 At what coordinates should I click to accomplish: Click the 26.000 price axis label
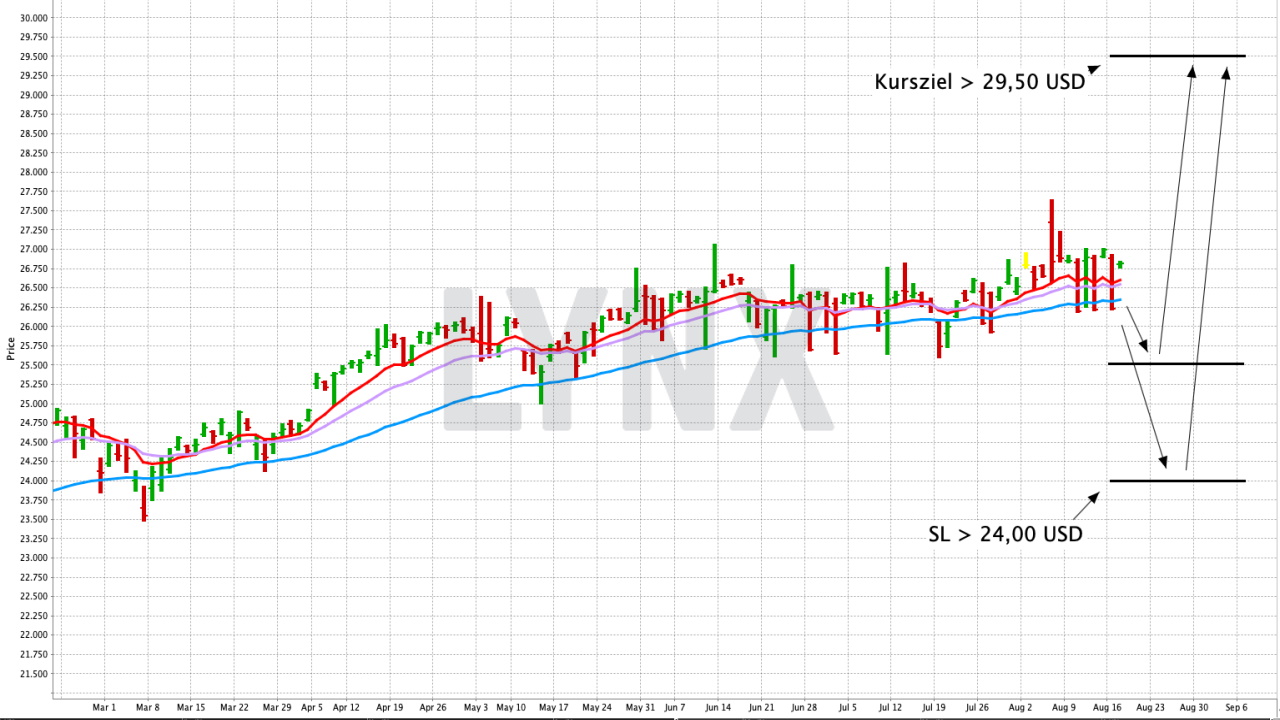click(33, 326)
